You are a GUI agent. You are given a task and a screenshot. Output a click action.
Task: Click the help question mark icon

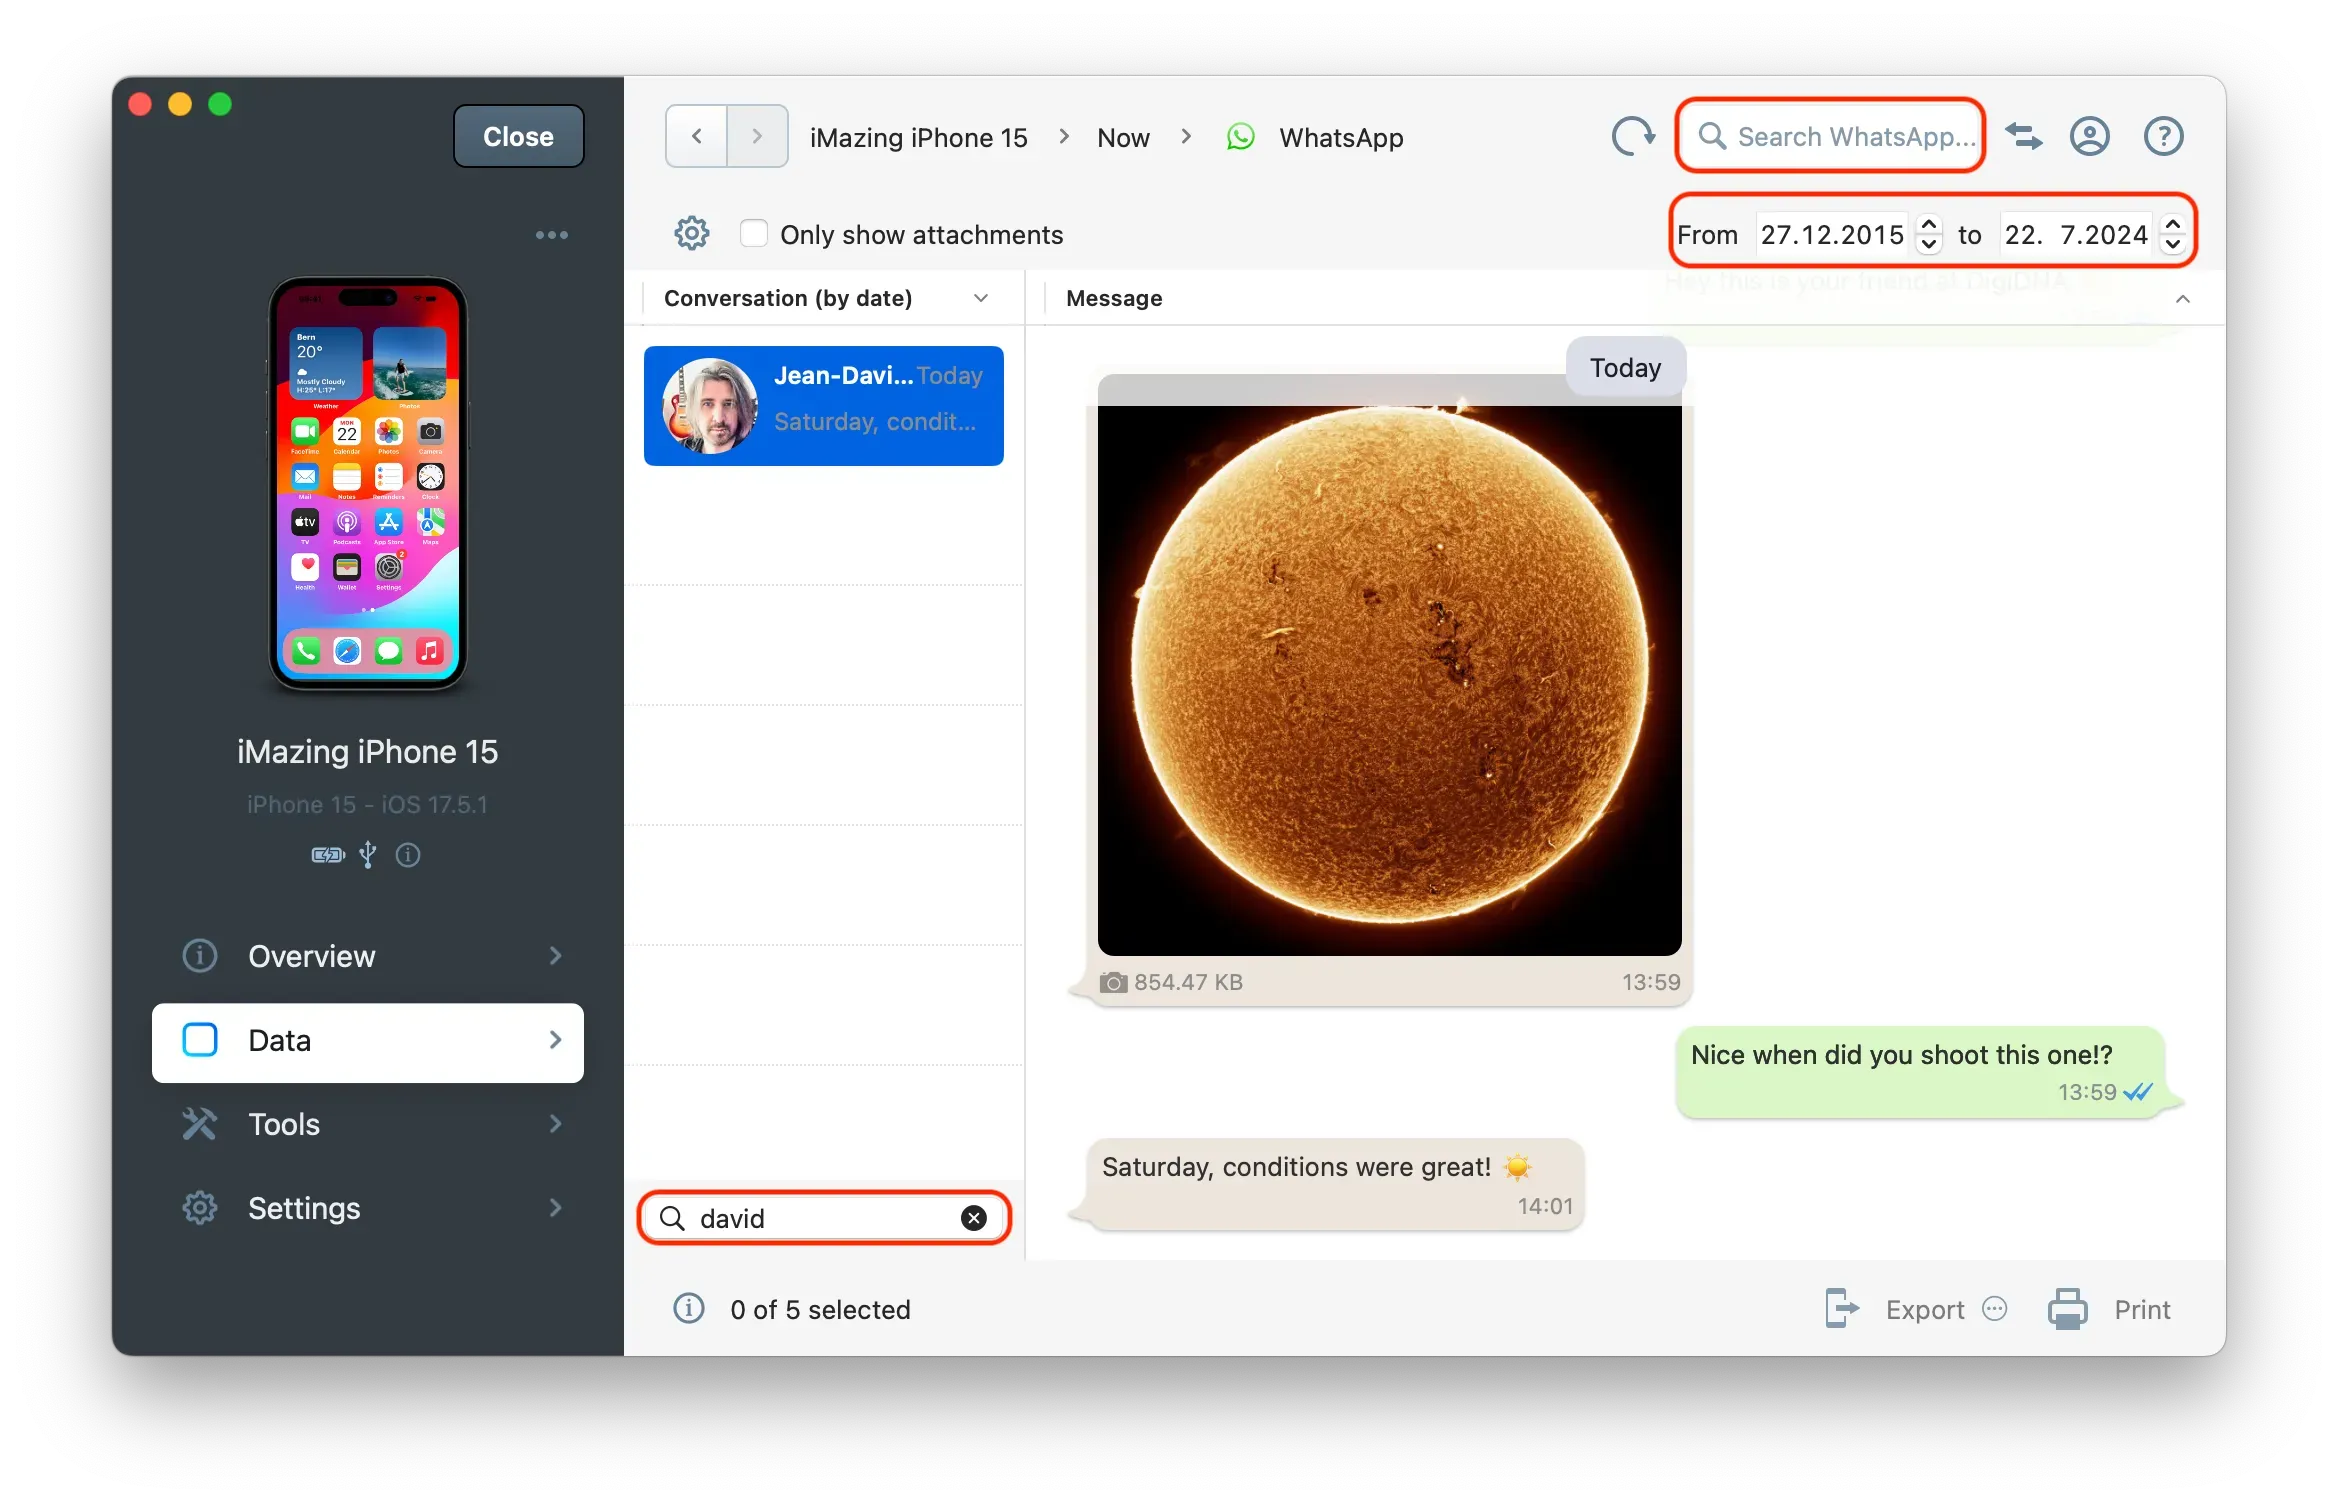2164,136
